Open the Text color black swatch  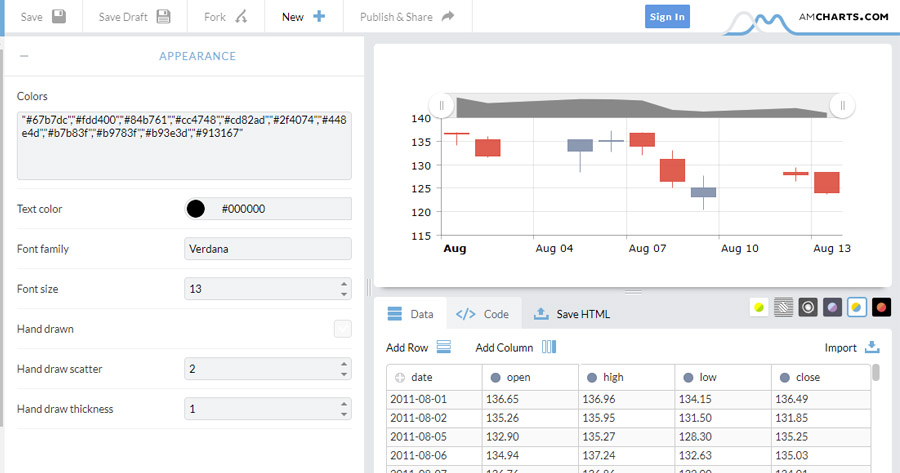tap(195, 209)
